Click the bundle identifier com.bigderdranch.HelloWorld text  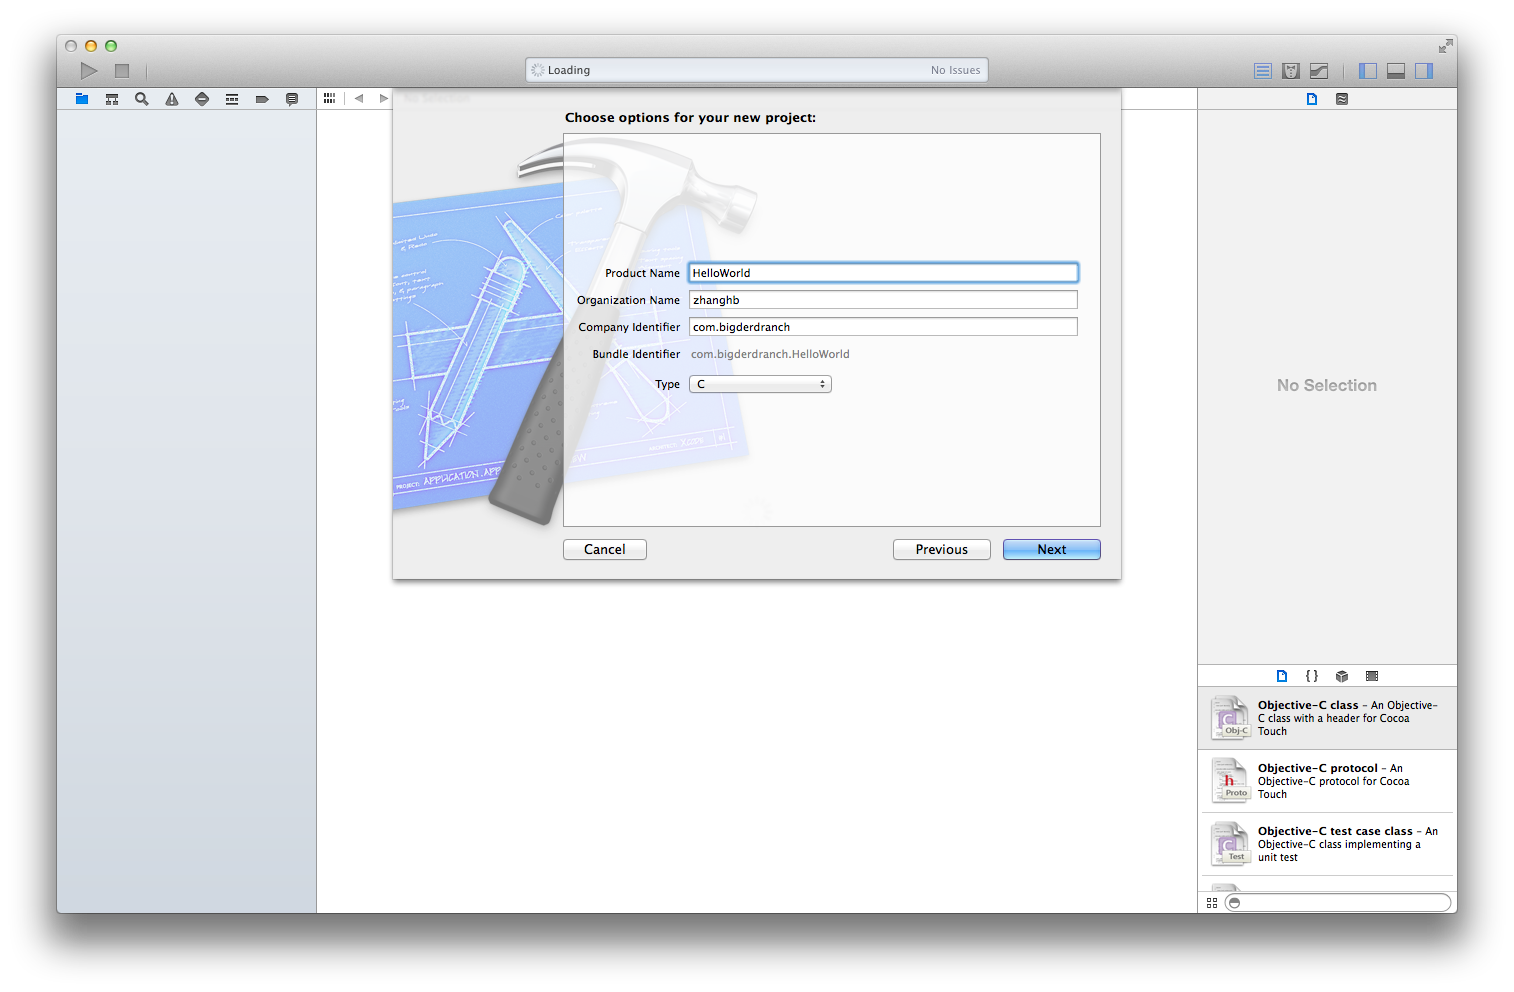tap(770, 354)
